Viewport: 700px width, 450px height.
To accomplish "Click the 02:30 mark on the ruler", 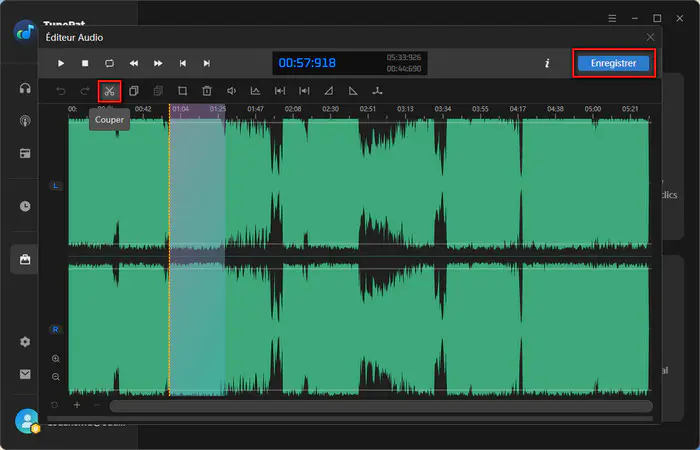I will (330, 109).
